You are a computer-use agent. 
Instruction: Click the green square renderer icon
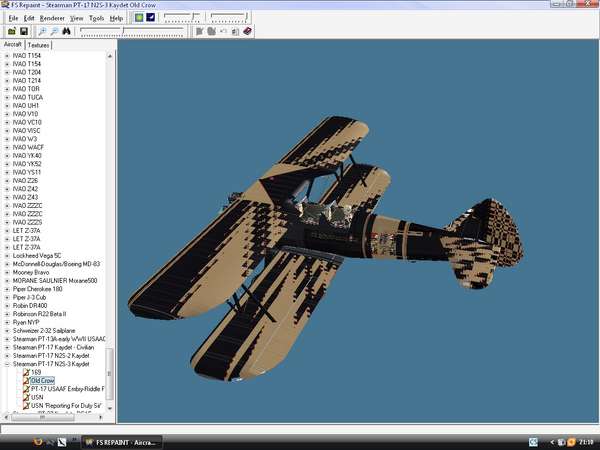tap(139, 17)
